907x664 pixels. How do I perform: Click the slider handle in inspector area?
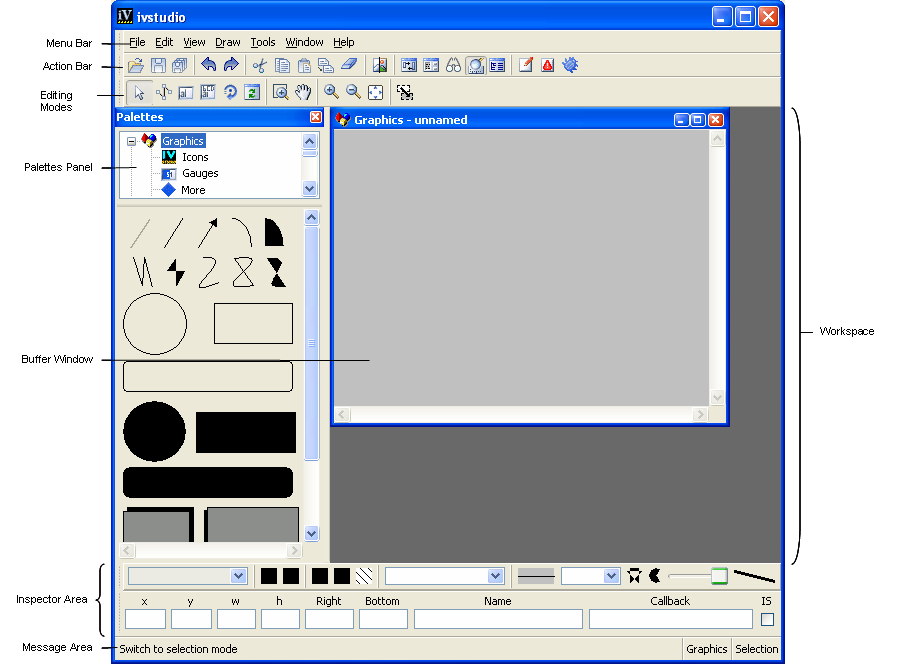(719, 576)
